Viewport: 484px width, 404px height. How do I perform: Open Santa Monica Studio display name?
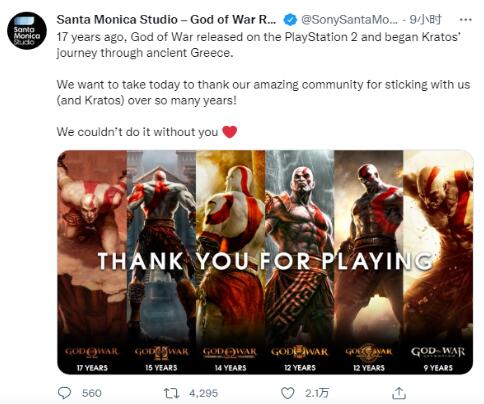(166, 20)
